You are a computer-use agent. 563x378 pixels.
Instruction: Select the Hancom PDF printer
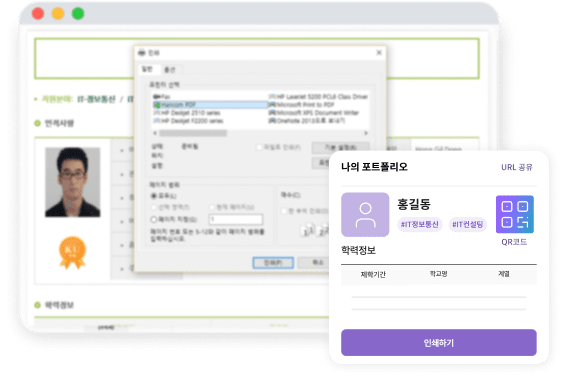pyautogui.click(x=210, y=105)
